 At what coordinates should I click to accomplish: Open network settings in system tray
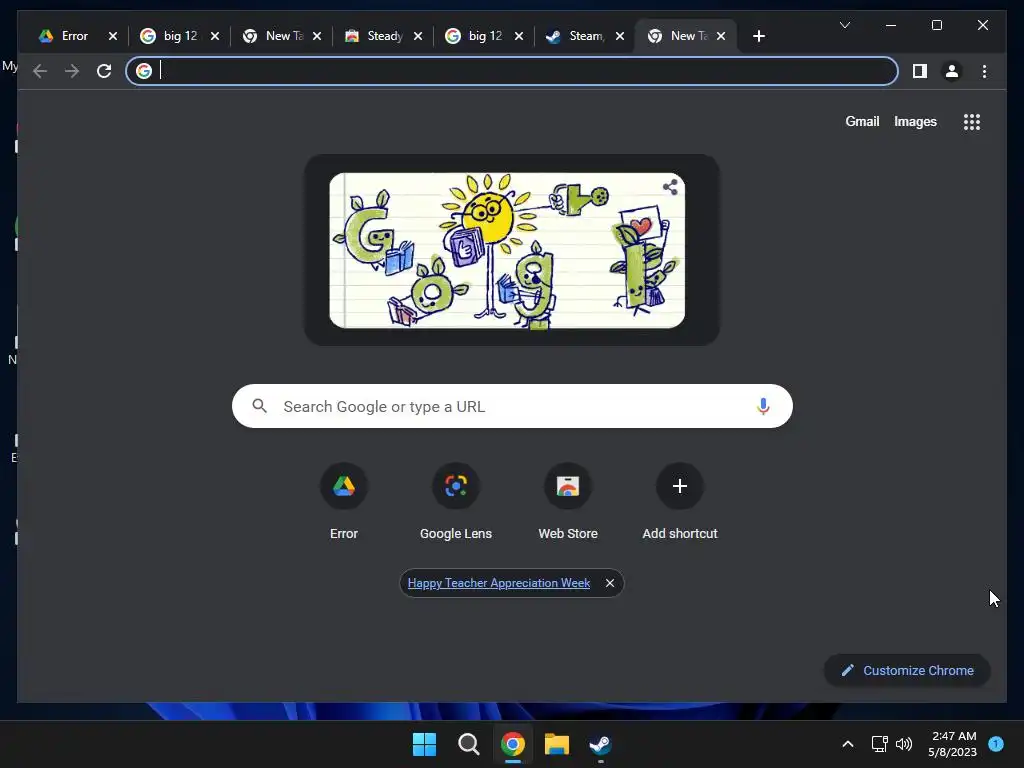click(x=880, y=744)
